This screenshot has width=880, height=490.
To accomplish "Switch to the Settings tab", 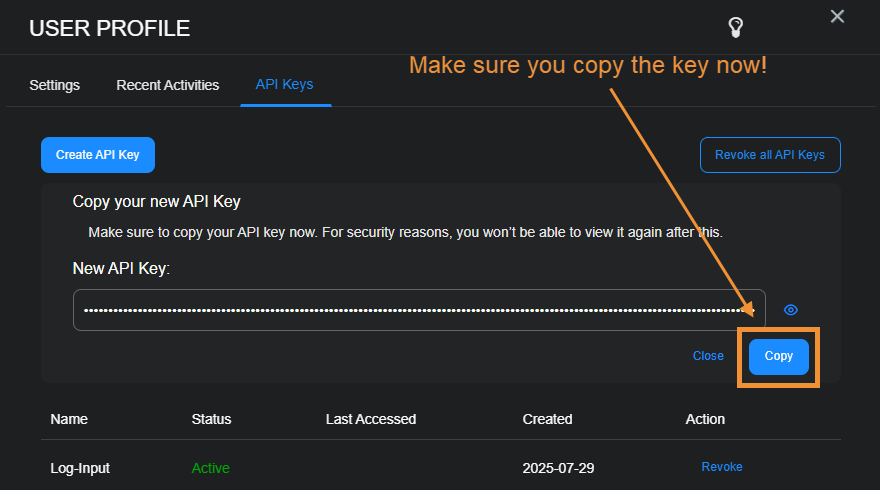I will (55, 85).
